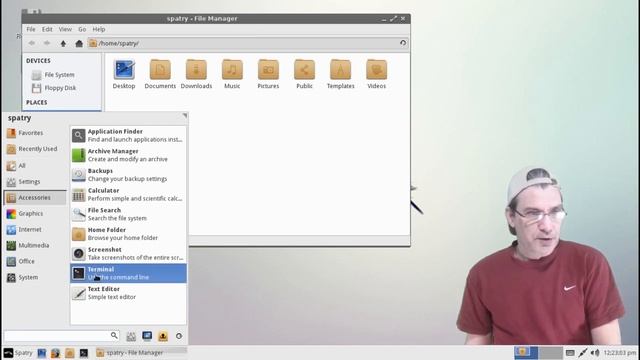Open the Templates folder
Viewport: 640px width, 360px height.
[340, 74]
